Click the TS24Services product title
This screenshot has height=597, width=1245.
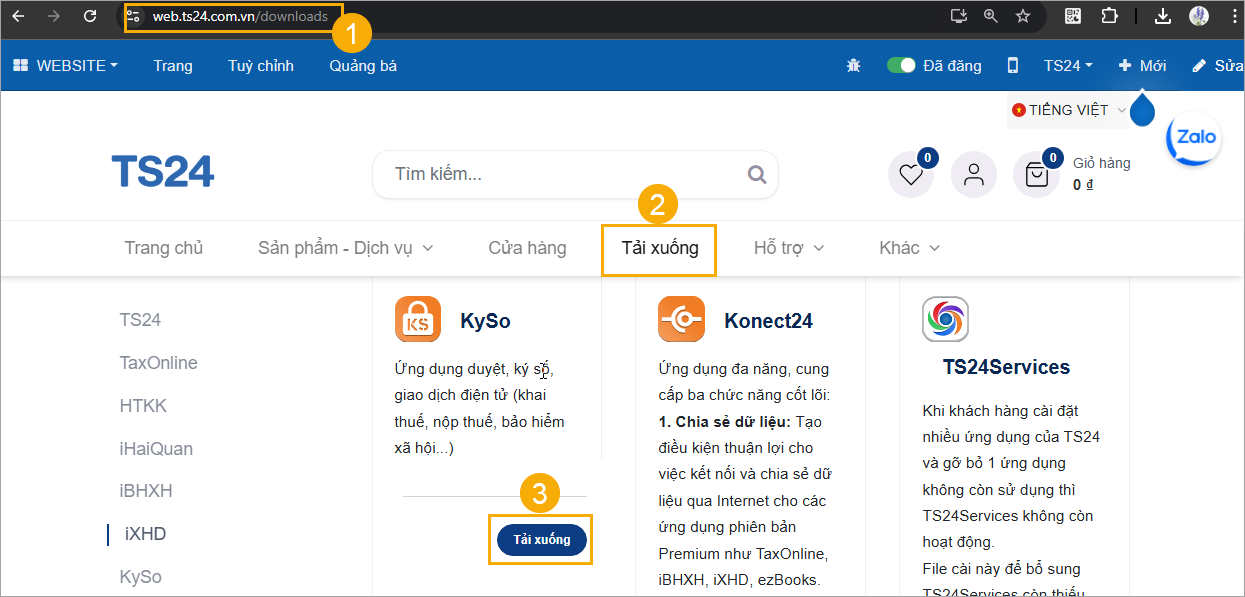(1006, 367)
